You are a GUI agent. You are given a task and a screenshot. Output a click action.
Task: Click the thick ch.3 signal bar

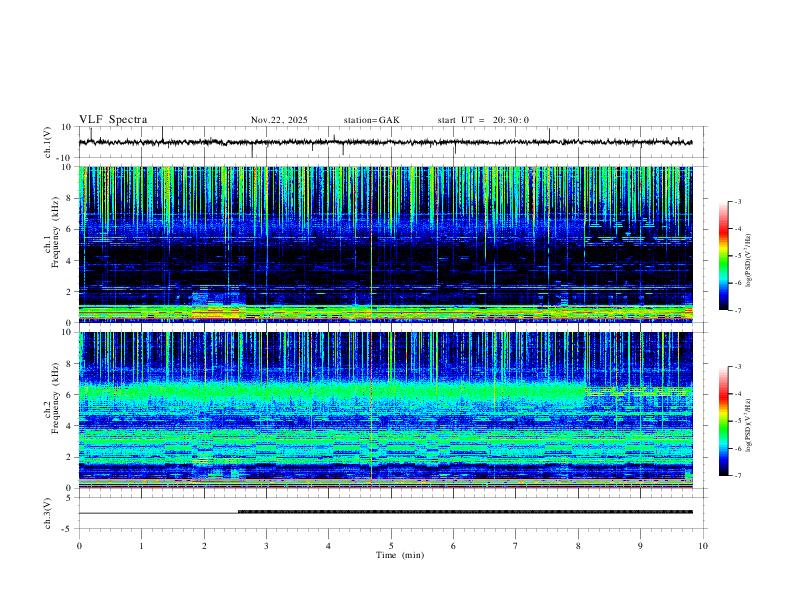click(x=465, y=512)
